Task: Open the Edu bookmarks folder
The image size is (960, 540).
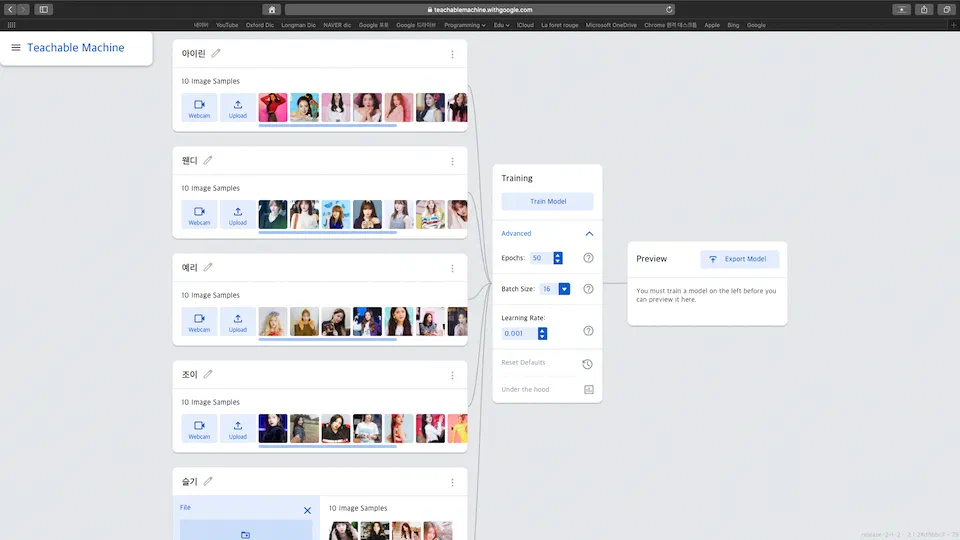Action: pos(500,25)
